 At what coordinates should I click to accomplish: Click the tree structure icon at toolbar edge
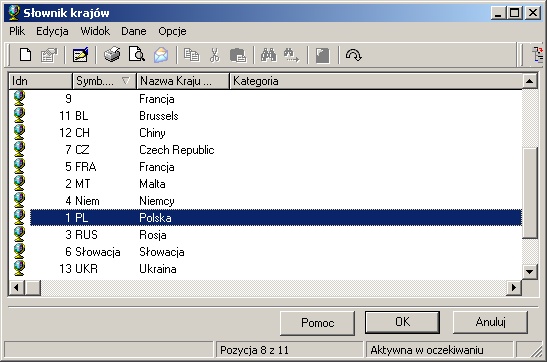(x=539, y=55)
